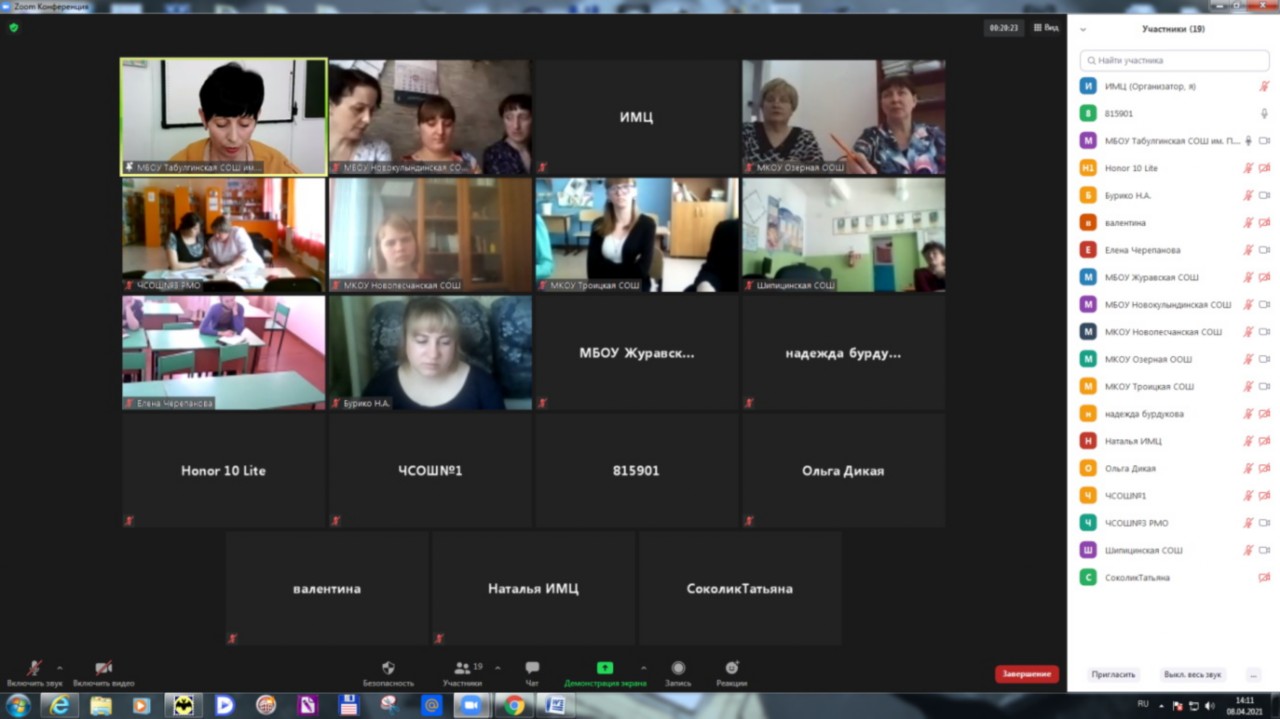Select Наталья ИМЦ in participant list

pos(1174,441)
